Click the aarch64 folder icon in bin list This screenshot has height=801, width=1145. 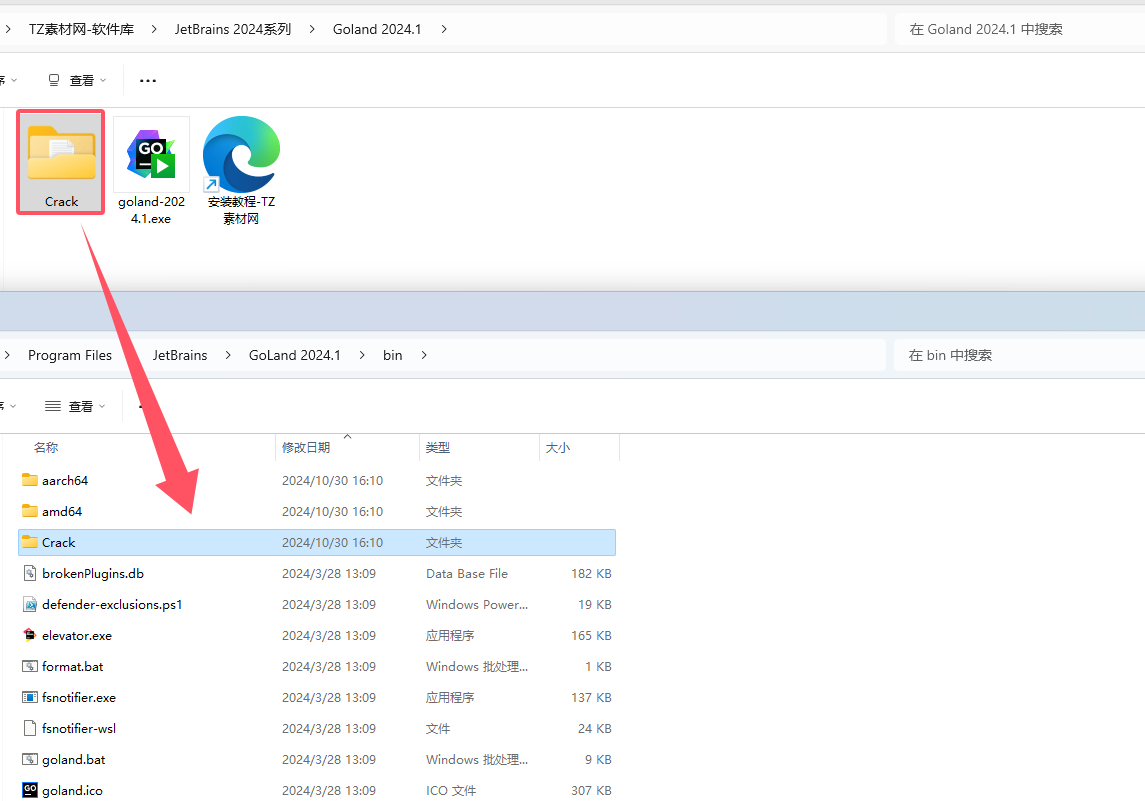click(30, 480)
